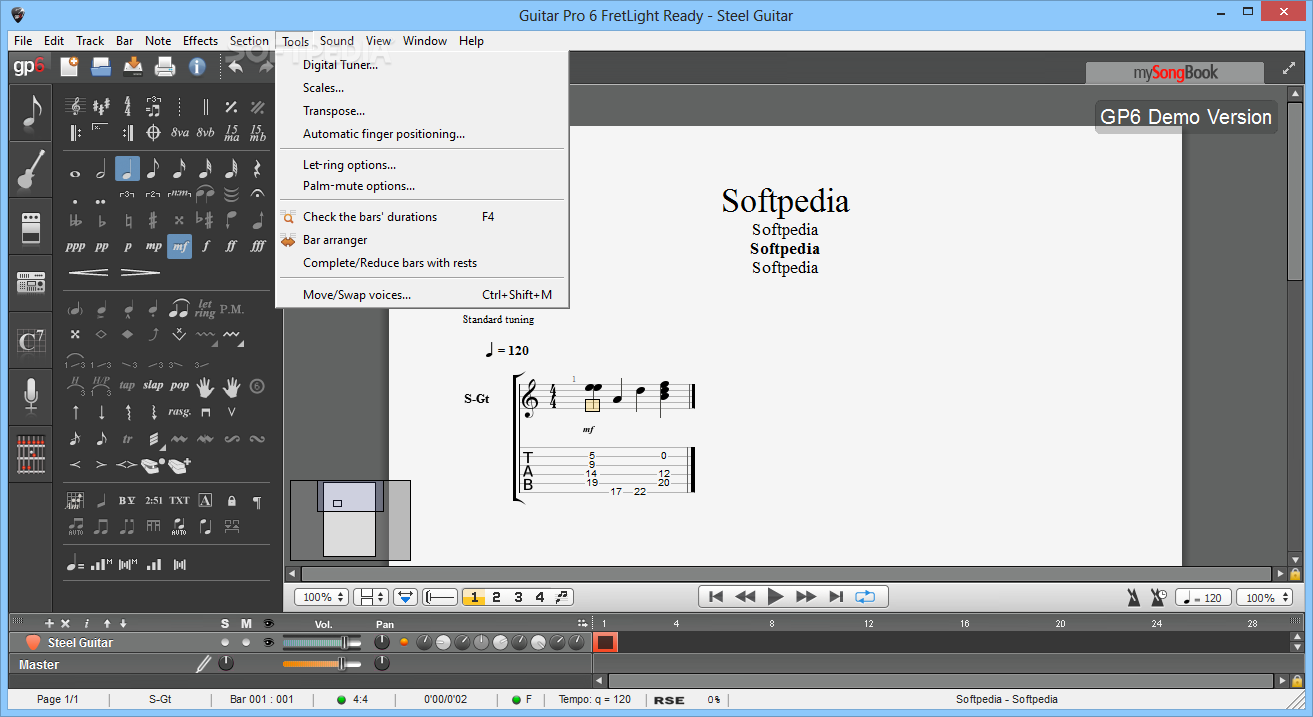This screenshot has width=1313, height=717.
Task: Click the play button
Action: (x=775, y=597)
